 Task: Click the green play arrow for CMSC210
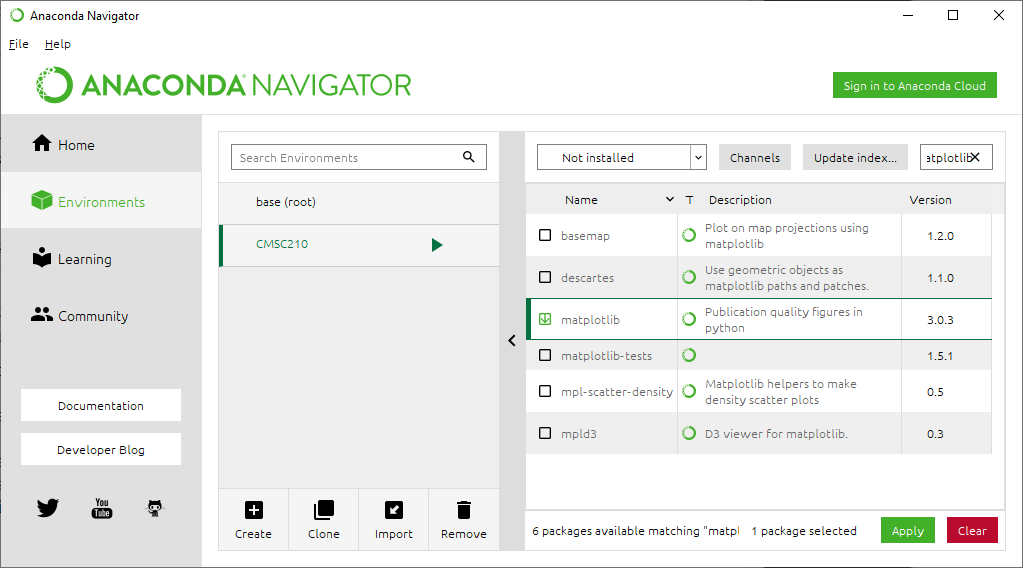coord(437,245)
